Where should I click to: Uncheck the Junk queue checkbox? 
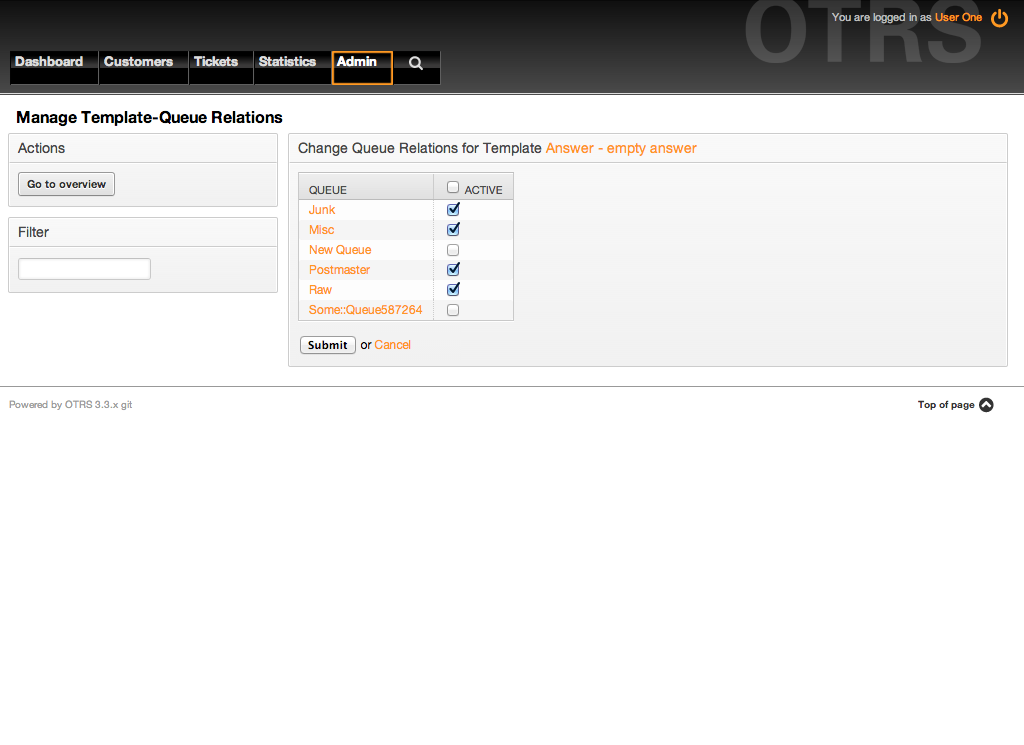point(453,210)
